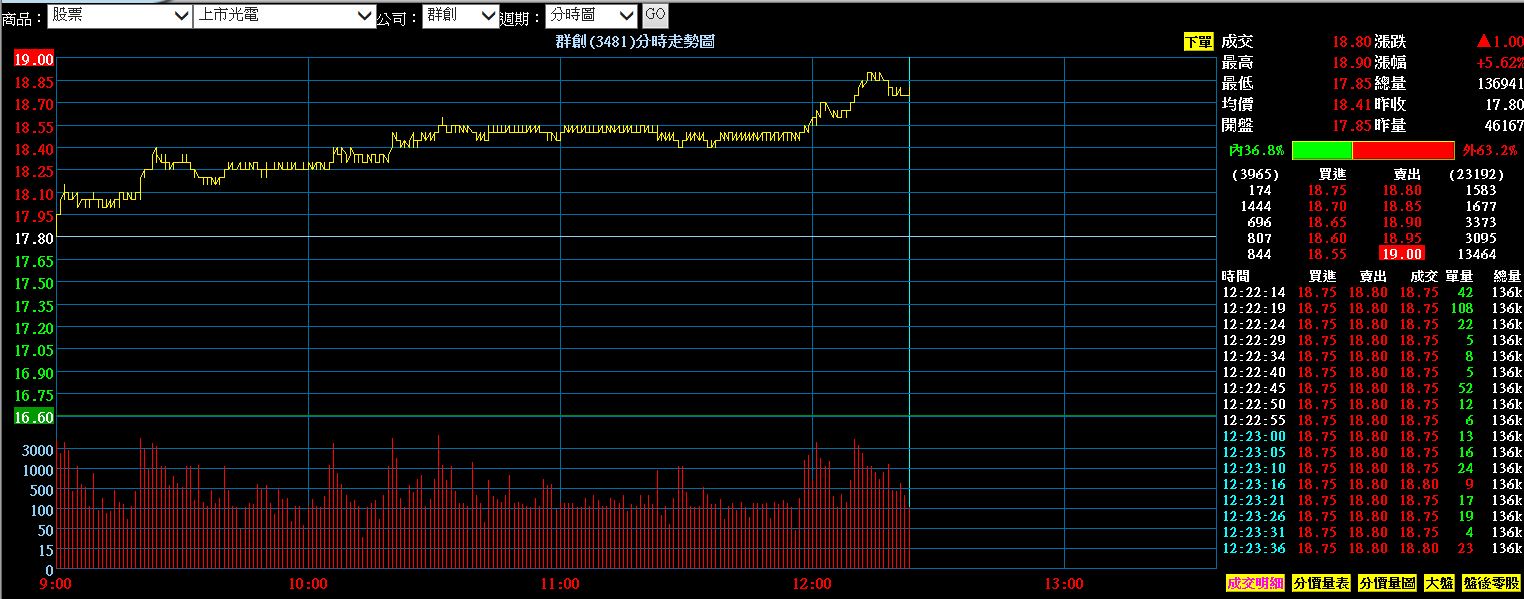Click the 18.75 best bid price
1524x599 pixels.
tap(1327, 190)
